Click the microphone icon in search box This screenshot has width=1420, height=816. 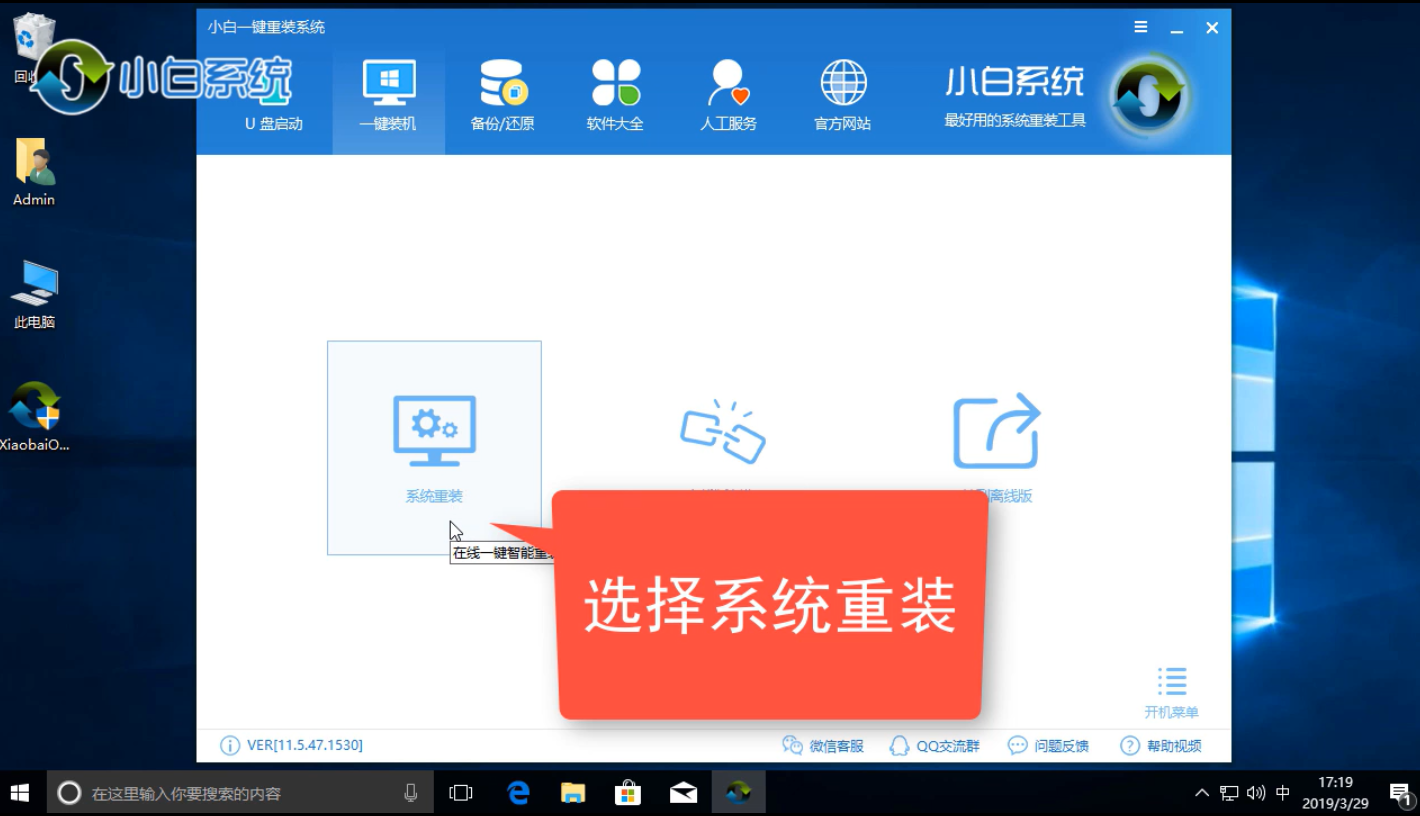tap(410, 793)
